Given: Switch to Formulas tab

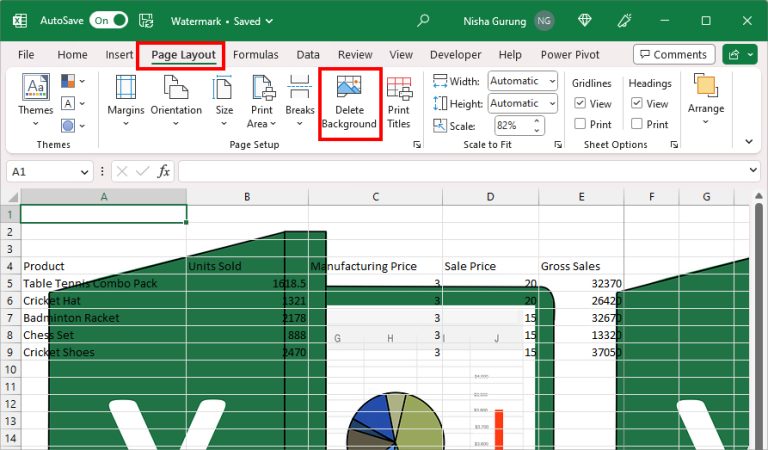Looking at the screenshot, I should [256, 54].
